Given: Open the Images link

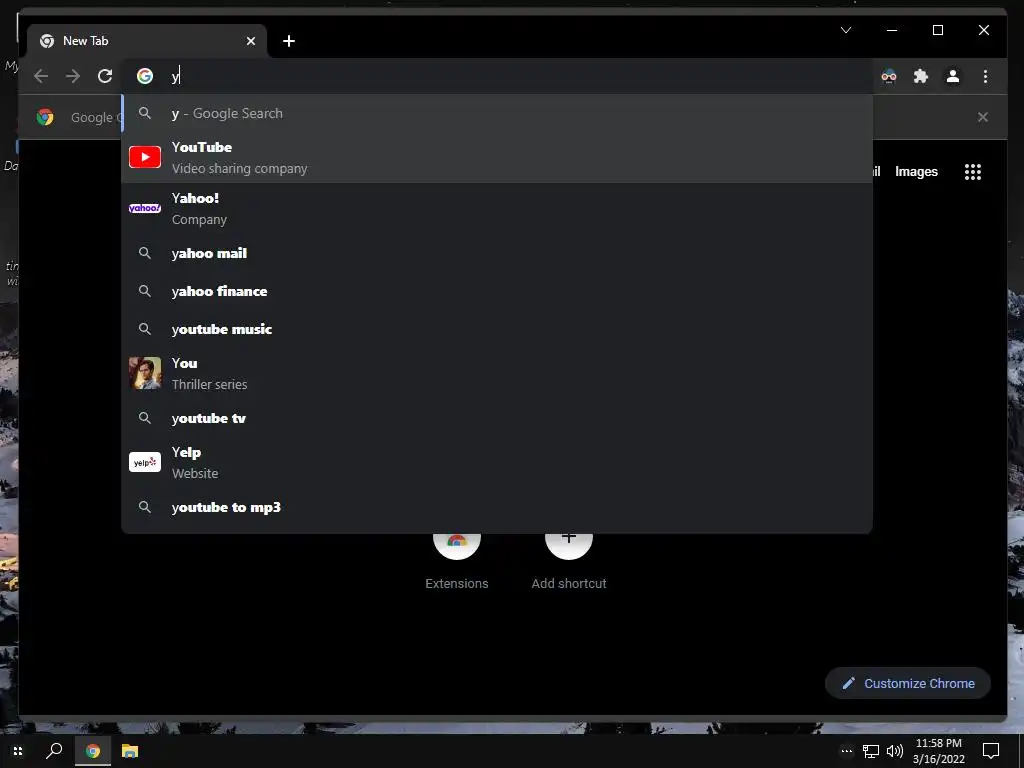Looking at the screenshot, I should click(916, 172).
